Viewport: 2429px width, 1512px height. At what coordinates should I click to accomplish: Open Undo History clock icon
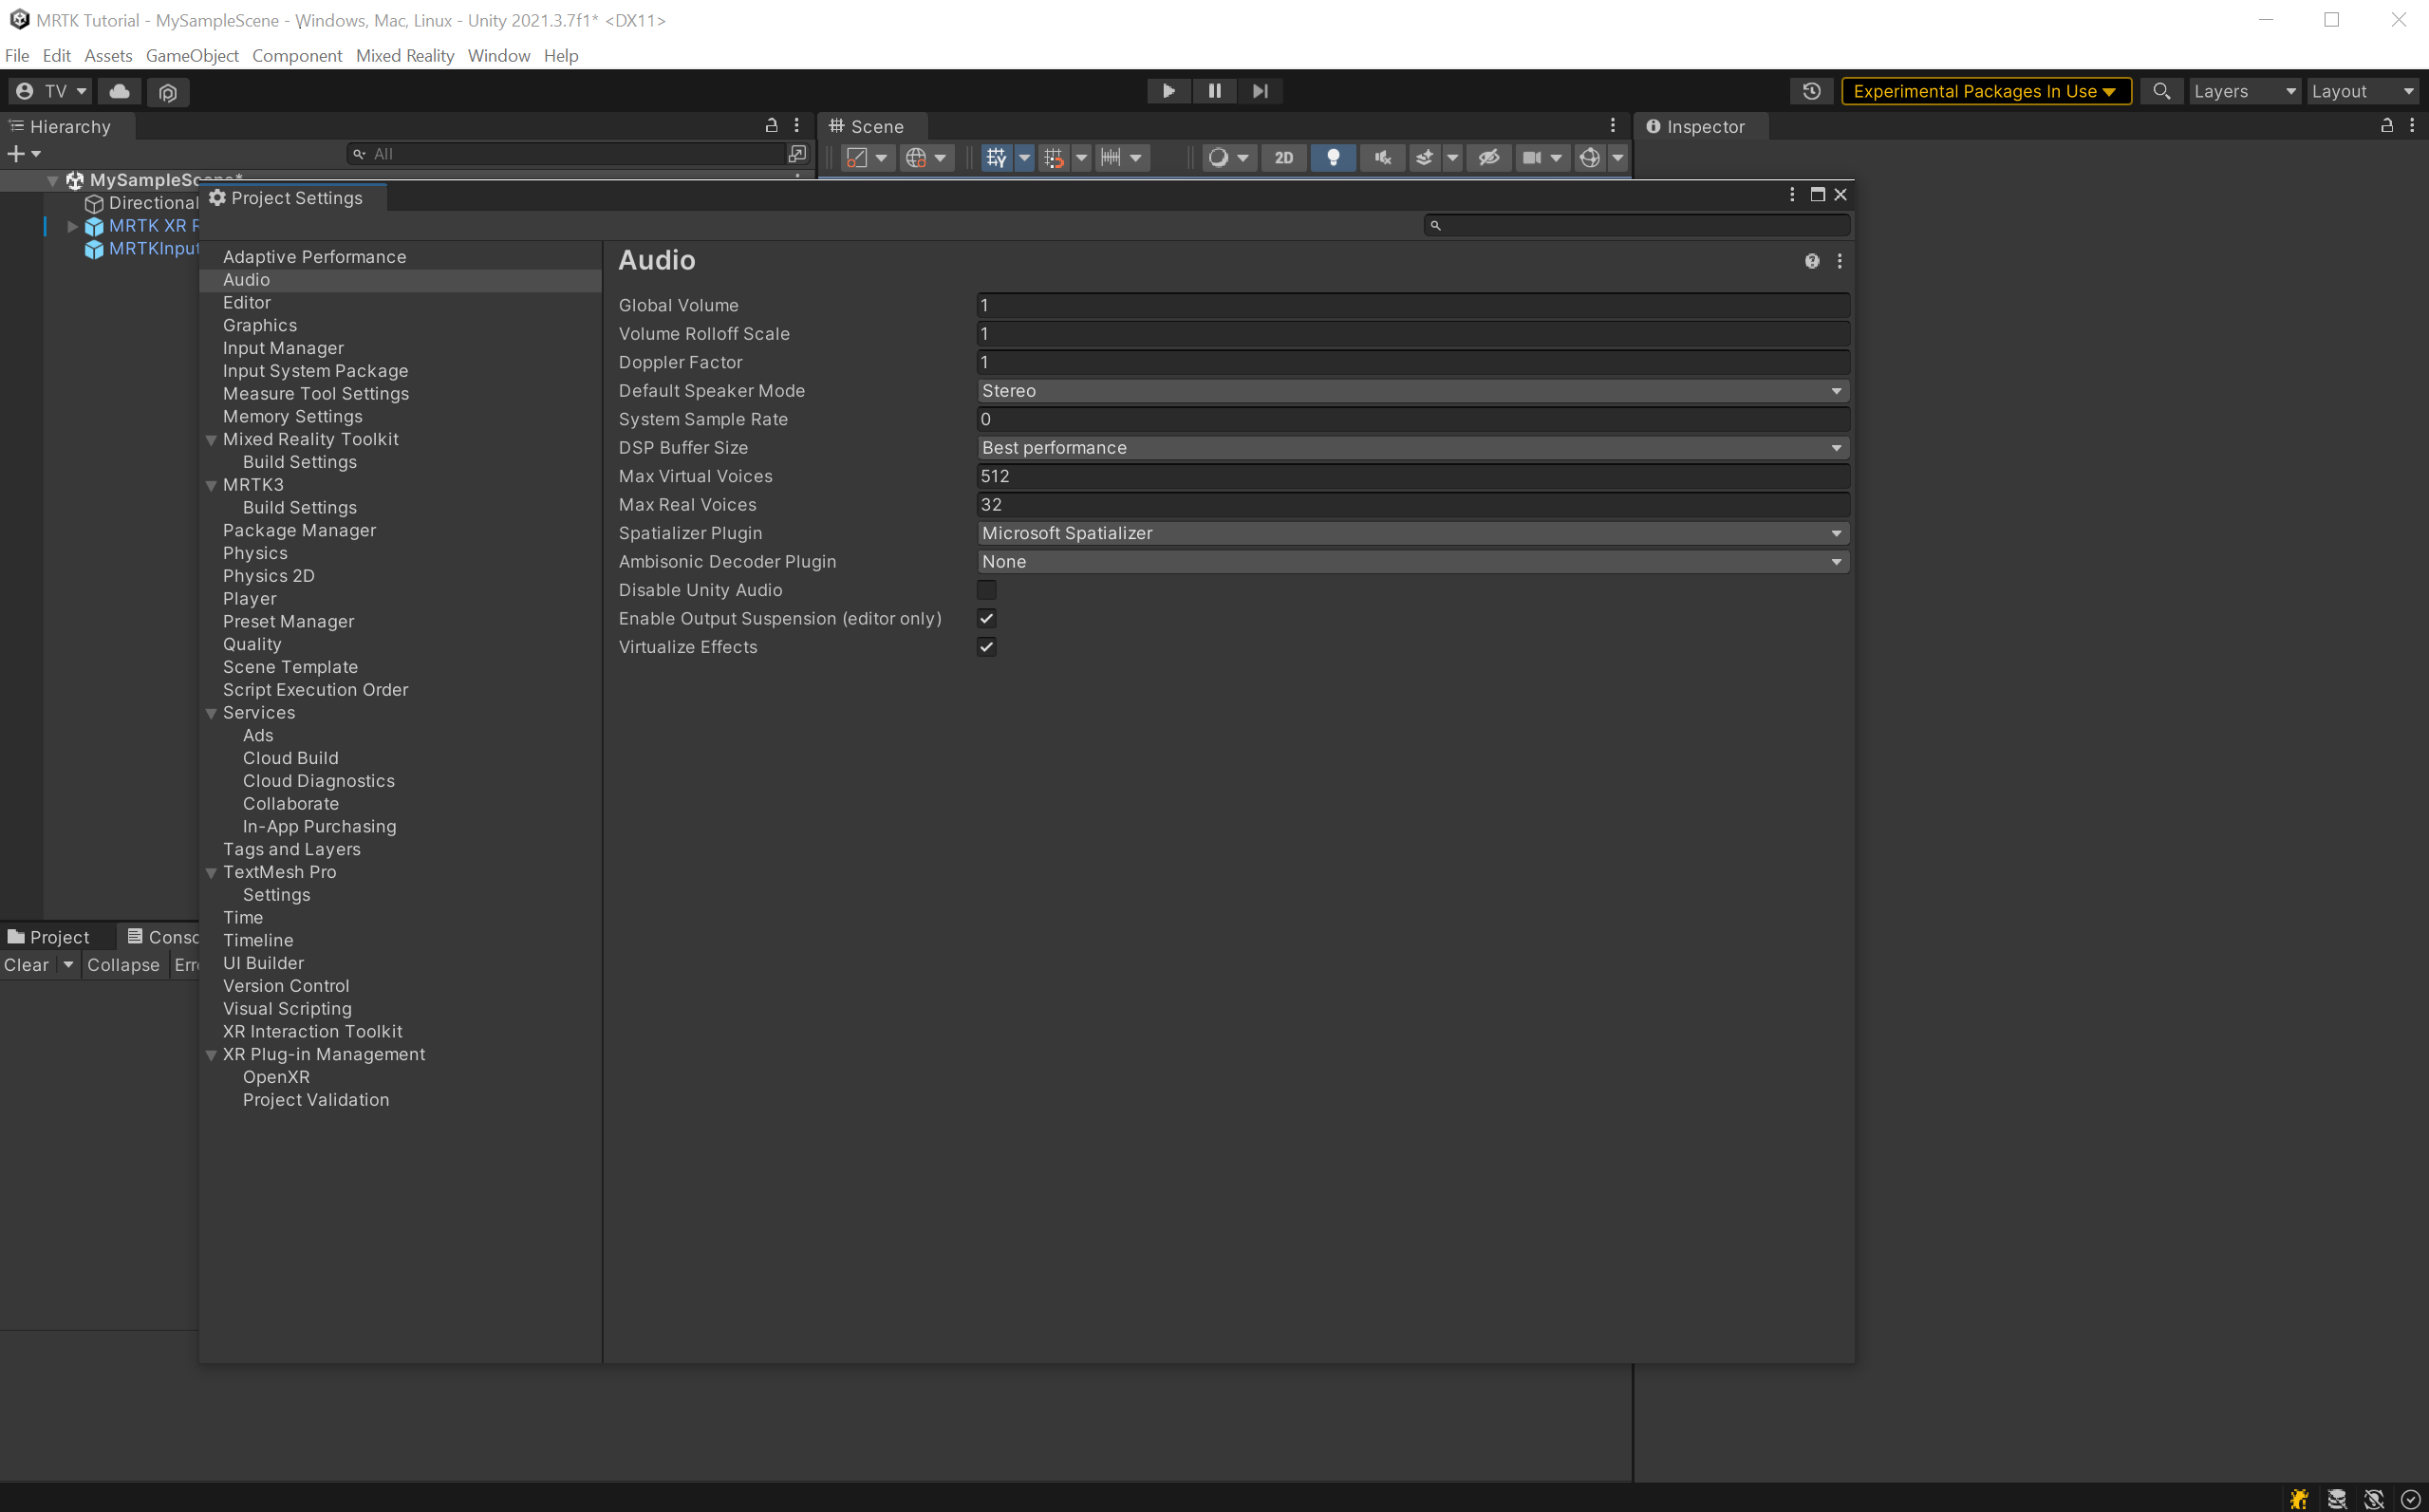coord(1811,91)
